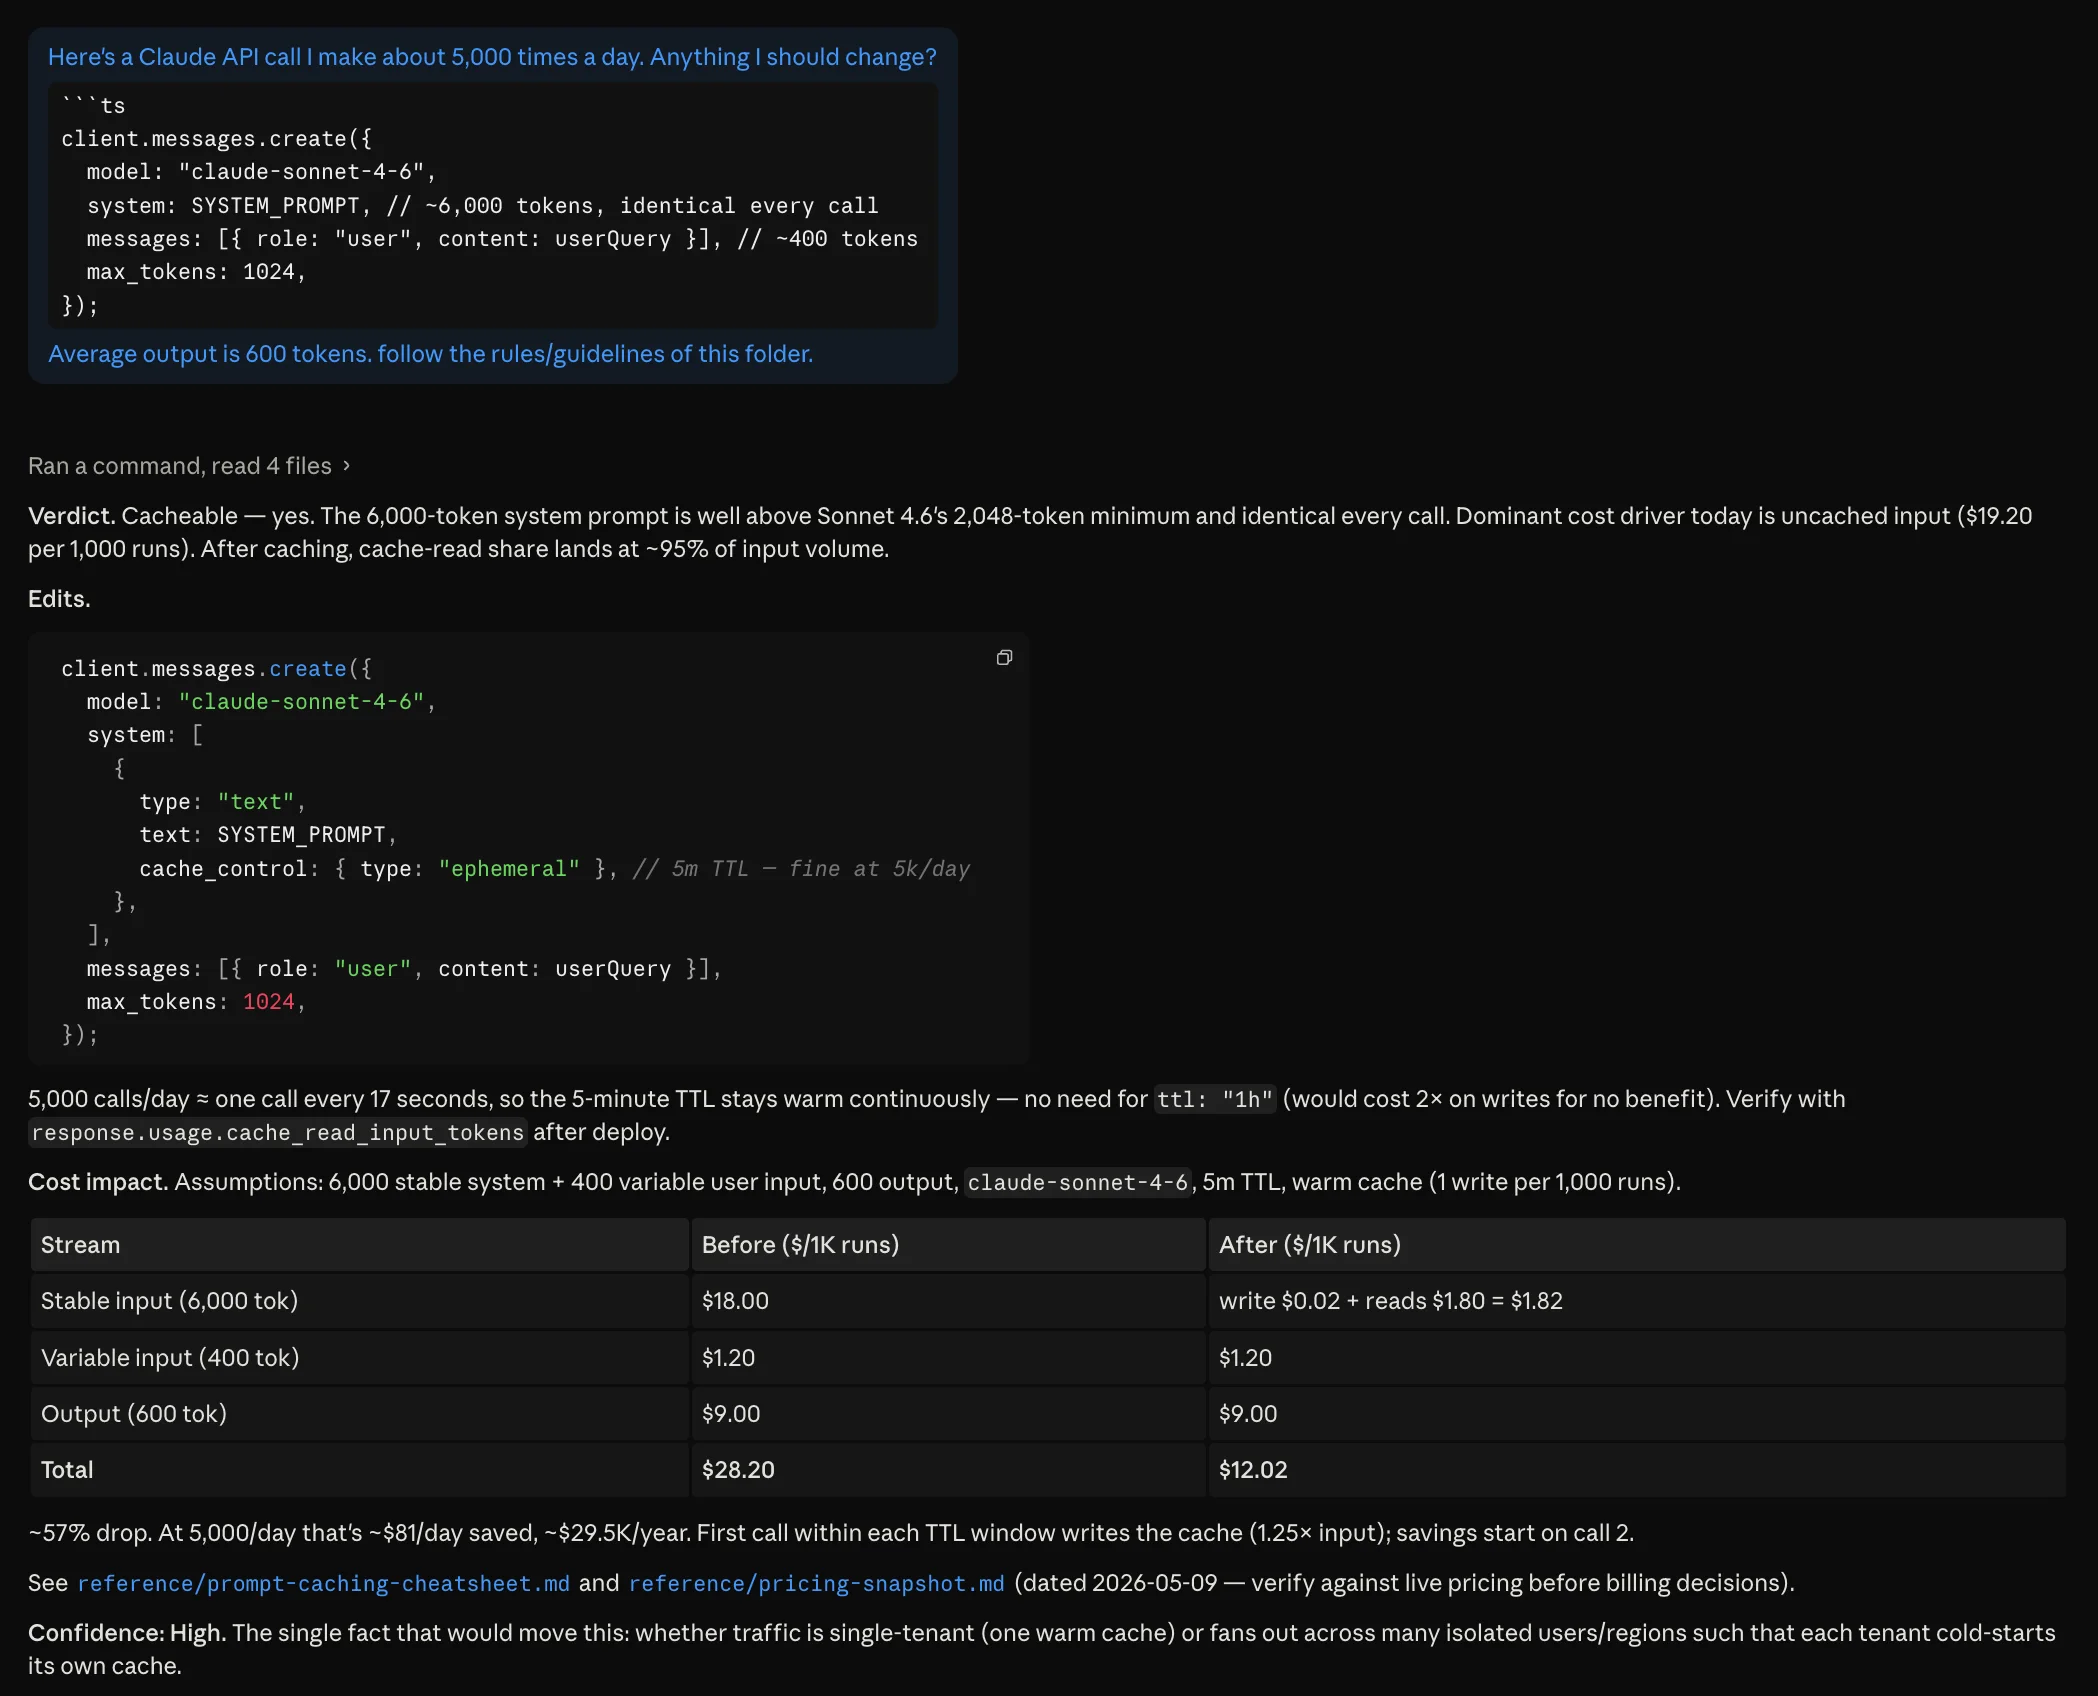Click inline code response.usage.cache_read_input_tokens
This screenshot has width=2098, height=1696.
click(x=277, y=1132)
